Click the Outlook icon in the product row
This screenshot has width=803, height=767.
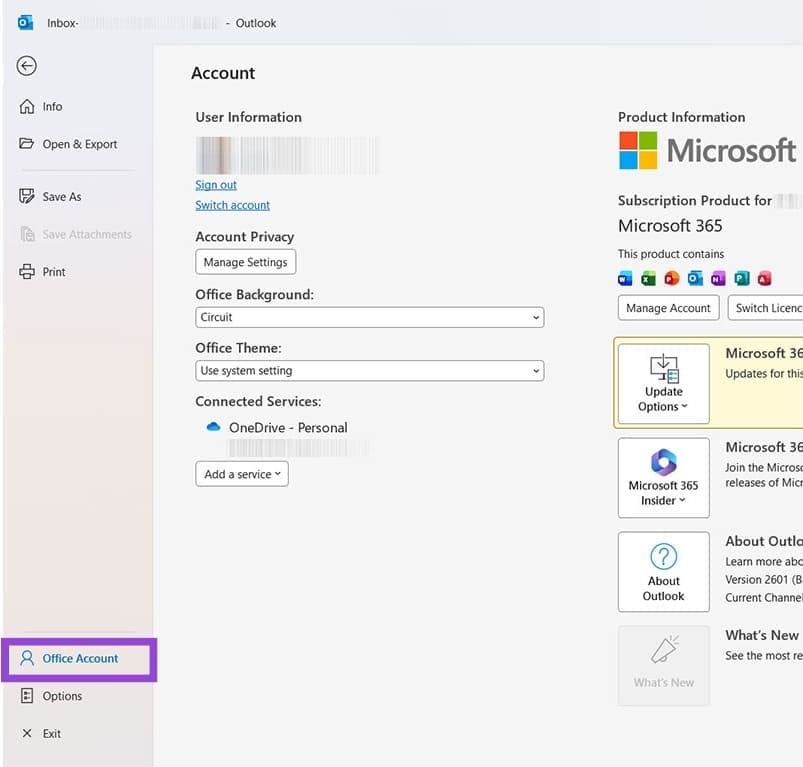[x=695, y=278]
